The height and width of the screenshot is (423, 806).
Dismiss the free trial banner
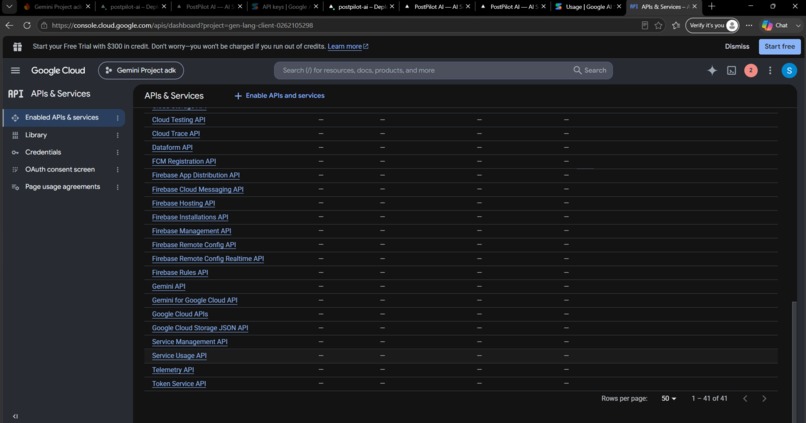pyautogui.click(x=737, y=46)
